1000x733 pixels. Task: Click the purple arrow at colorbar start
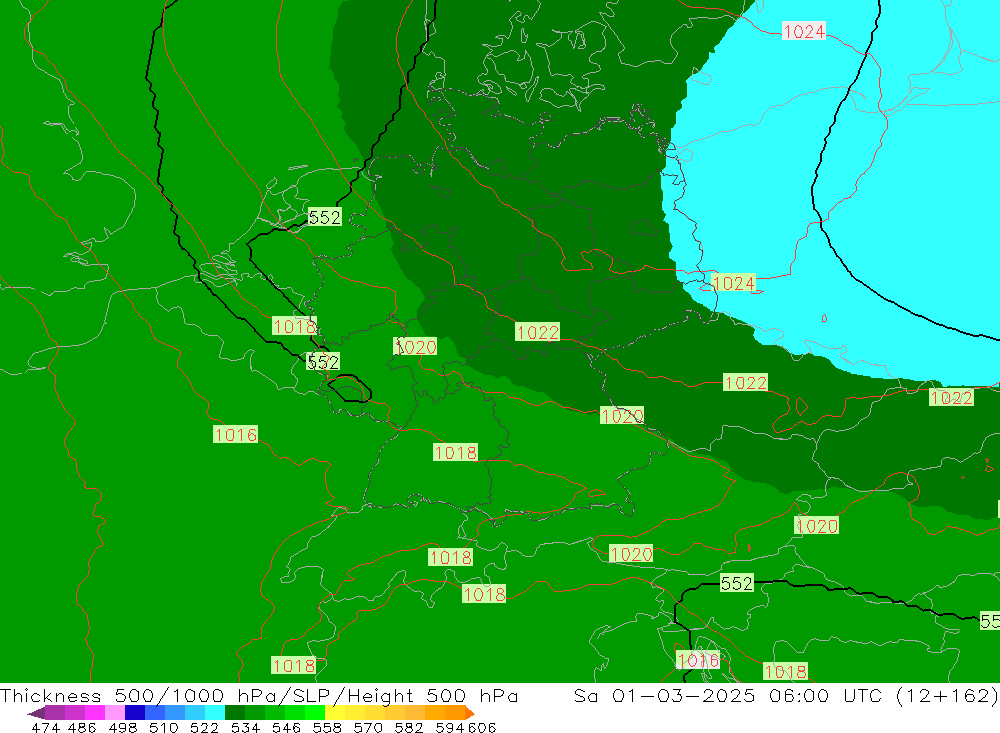(x=36, y=713)
